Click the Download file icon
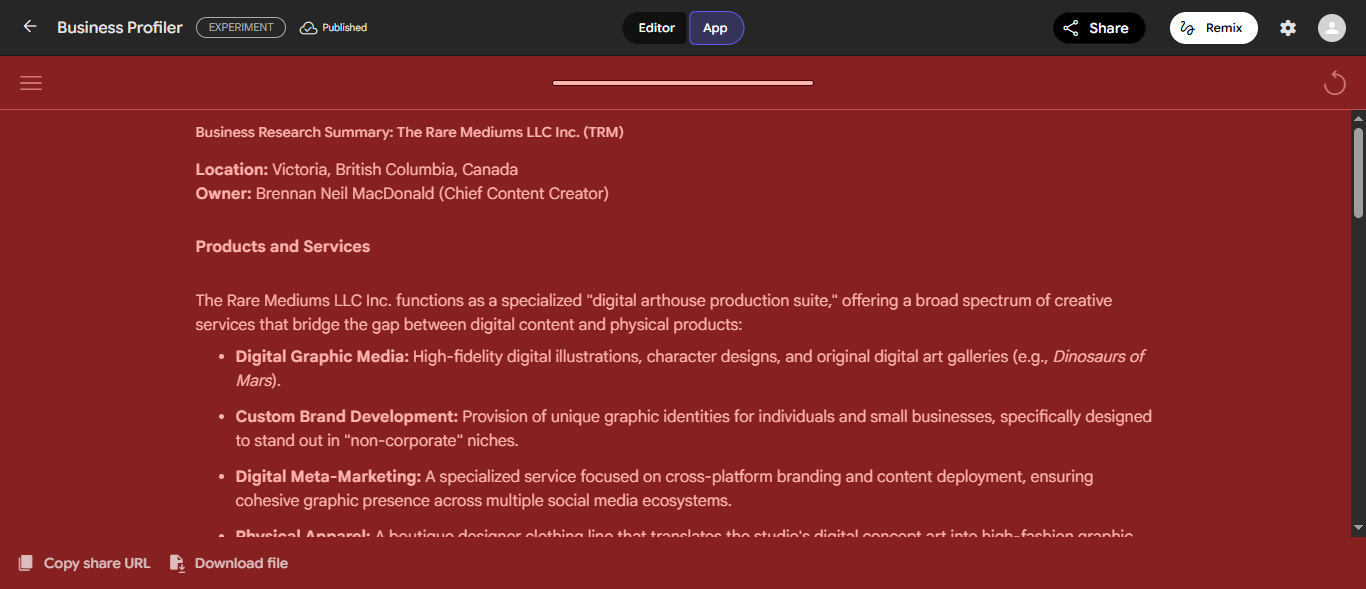Screen dimensions: 1366x589 (177, 563)
